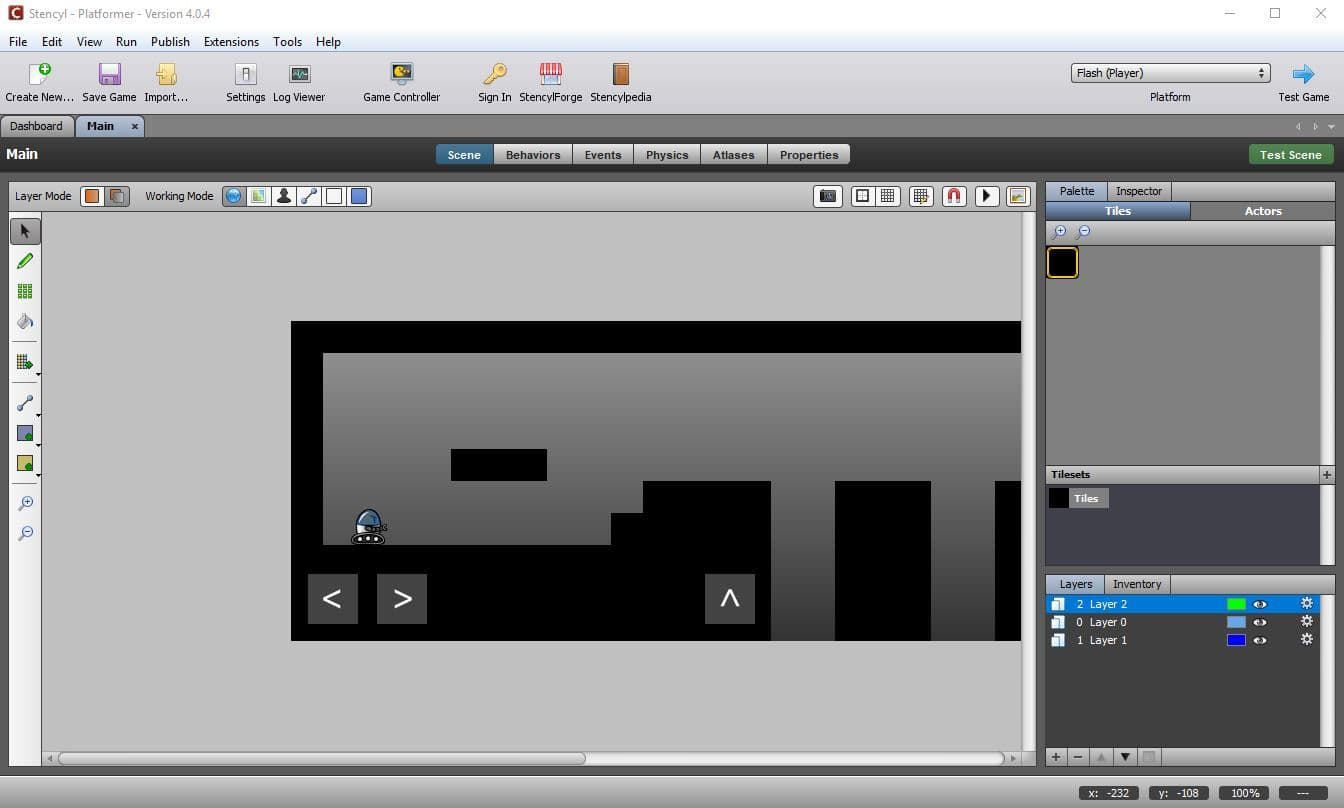Click Sign In key icon
The image size is (1344, 808).
[x=494, y=82]
